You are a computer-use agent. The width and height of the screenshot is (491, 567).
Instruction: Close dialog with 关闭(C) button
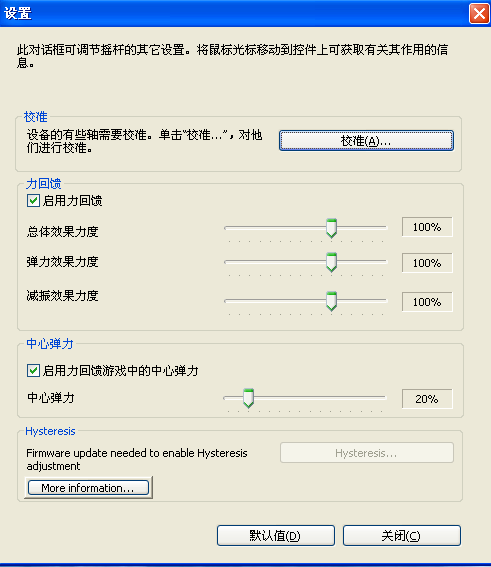click(x=402, y=536)
